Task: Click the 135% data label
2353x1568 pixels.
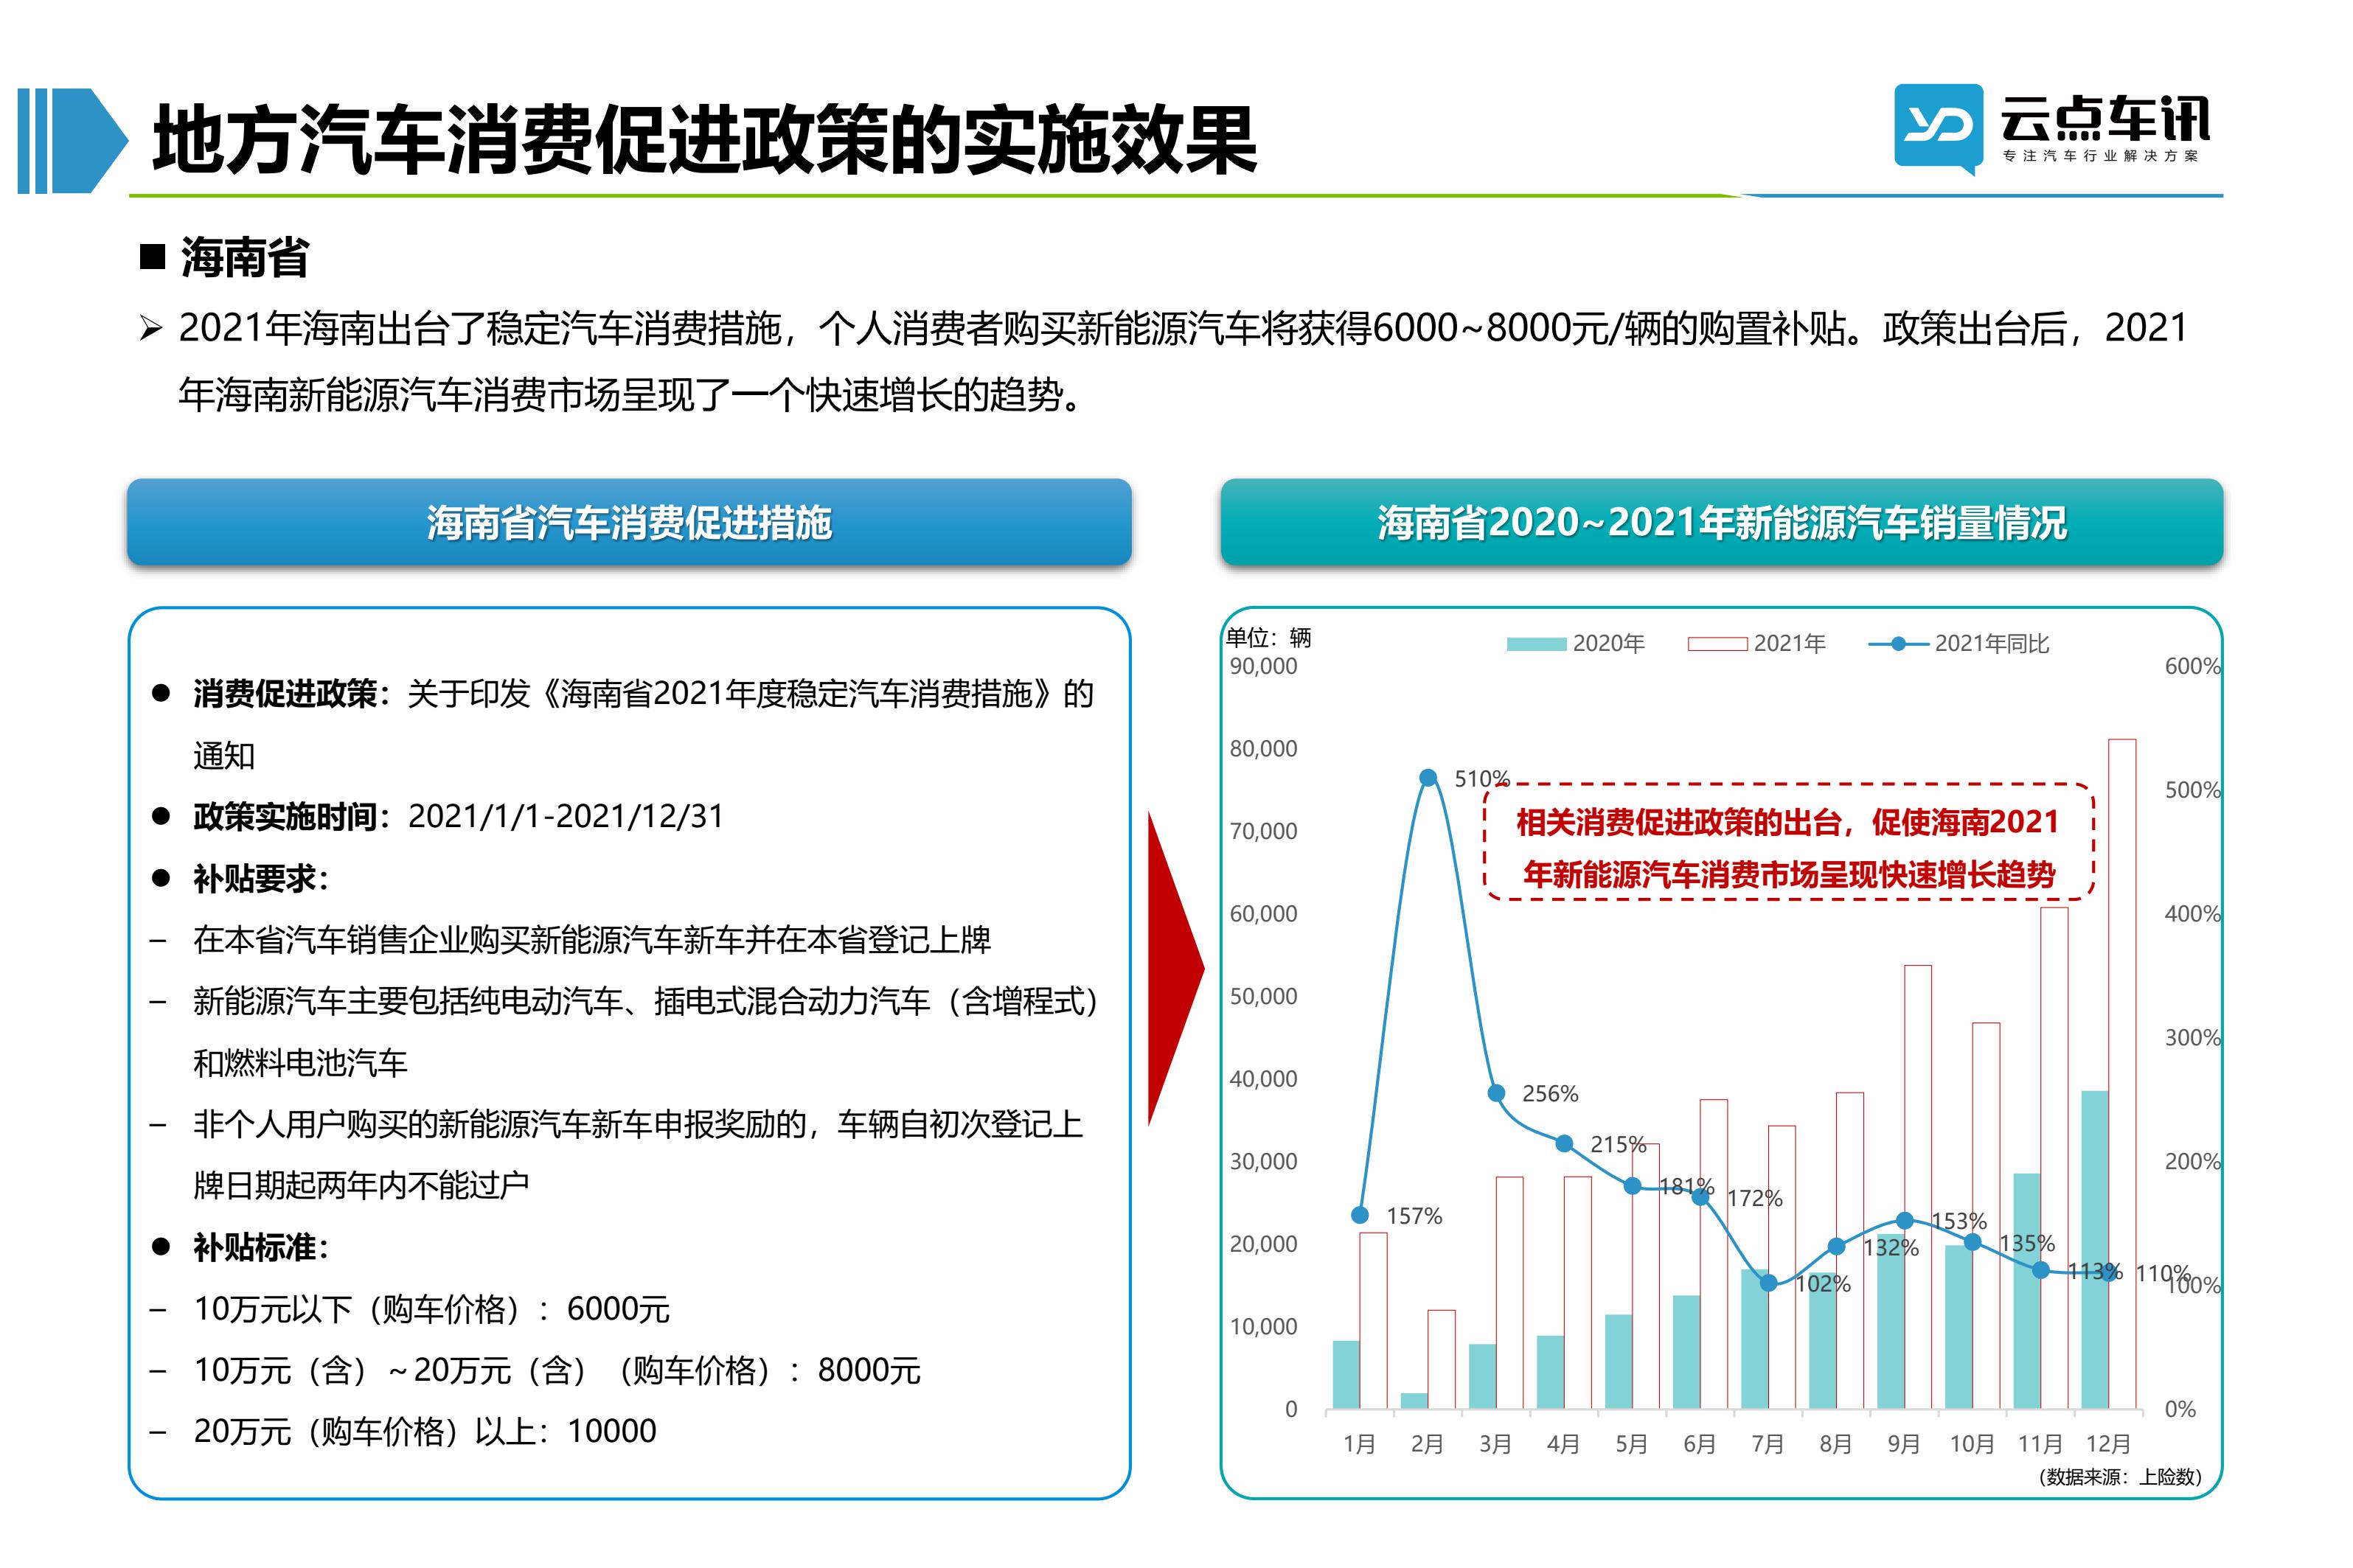Action: coord(2027,1243)
